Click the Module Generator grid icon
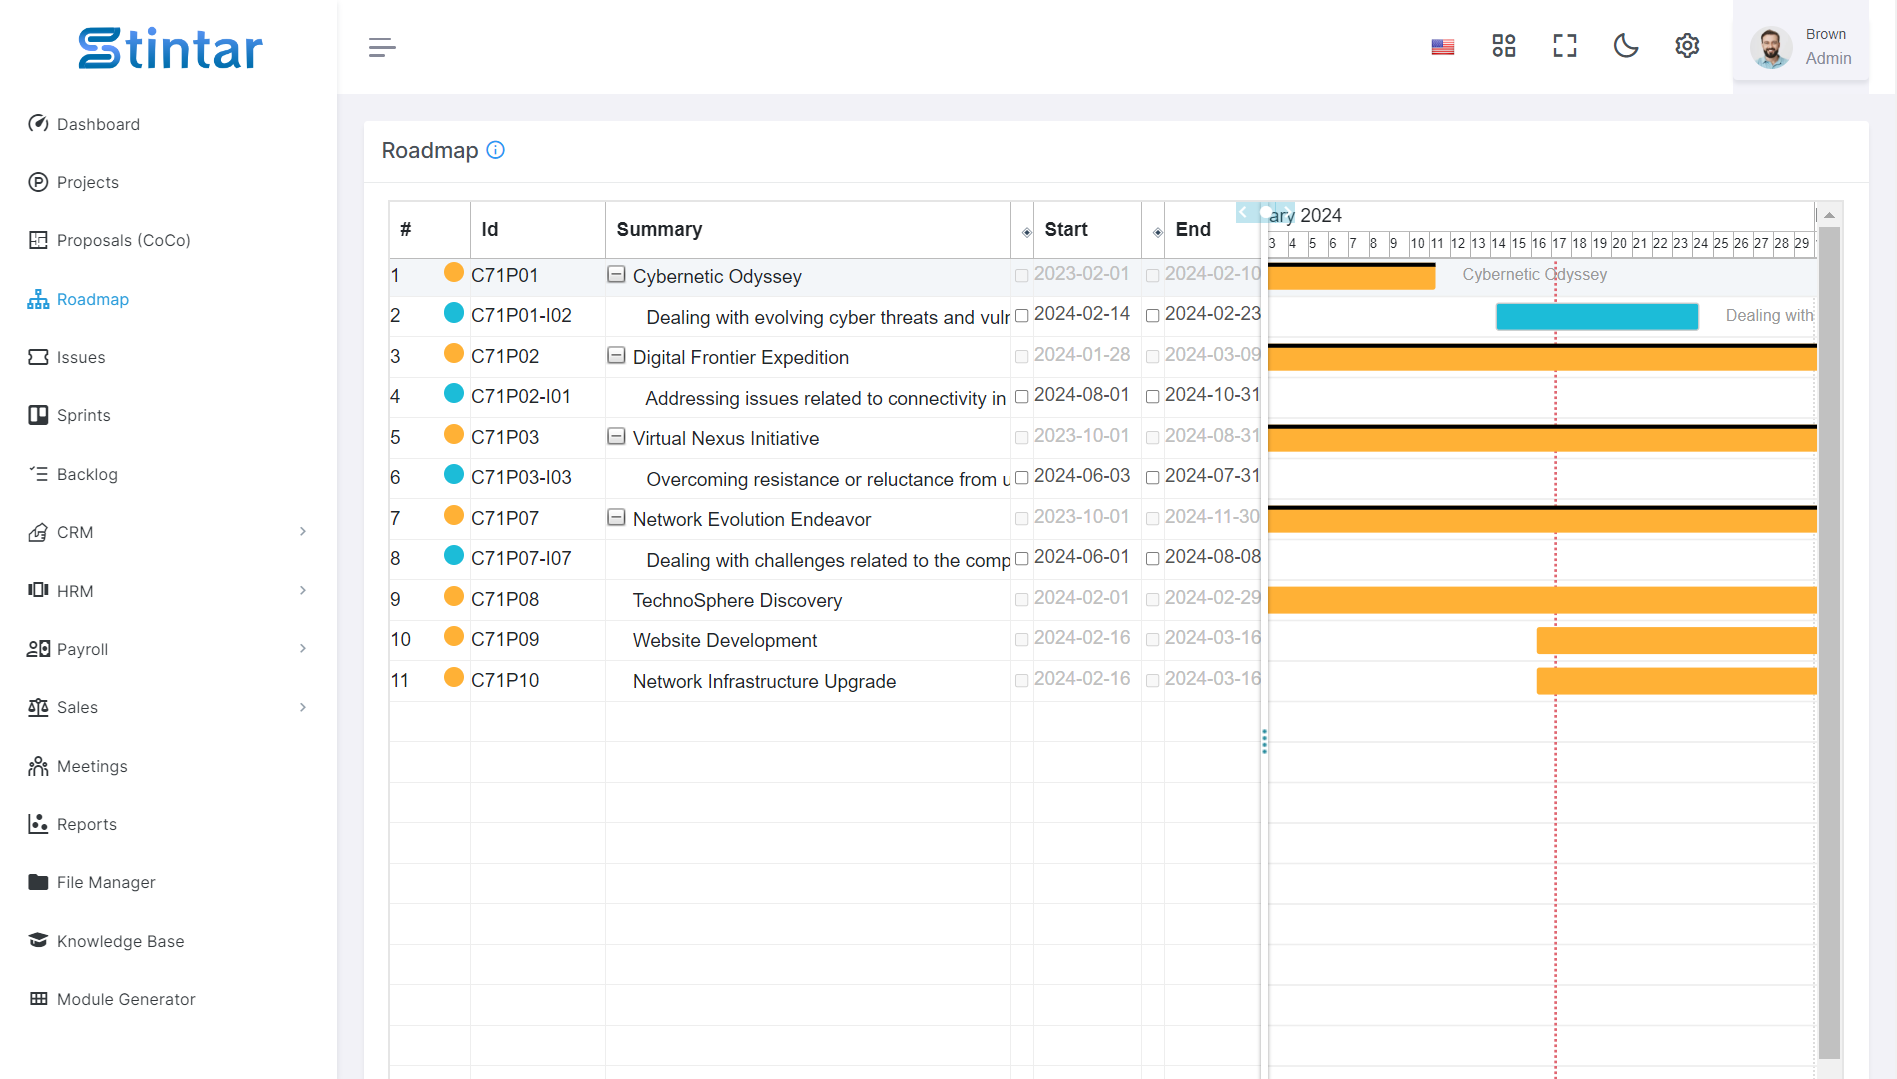The image size is (1897, 1079). coord(38,999)
